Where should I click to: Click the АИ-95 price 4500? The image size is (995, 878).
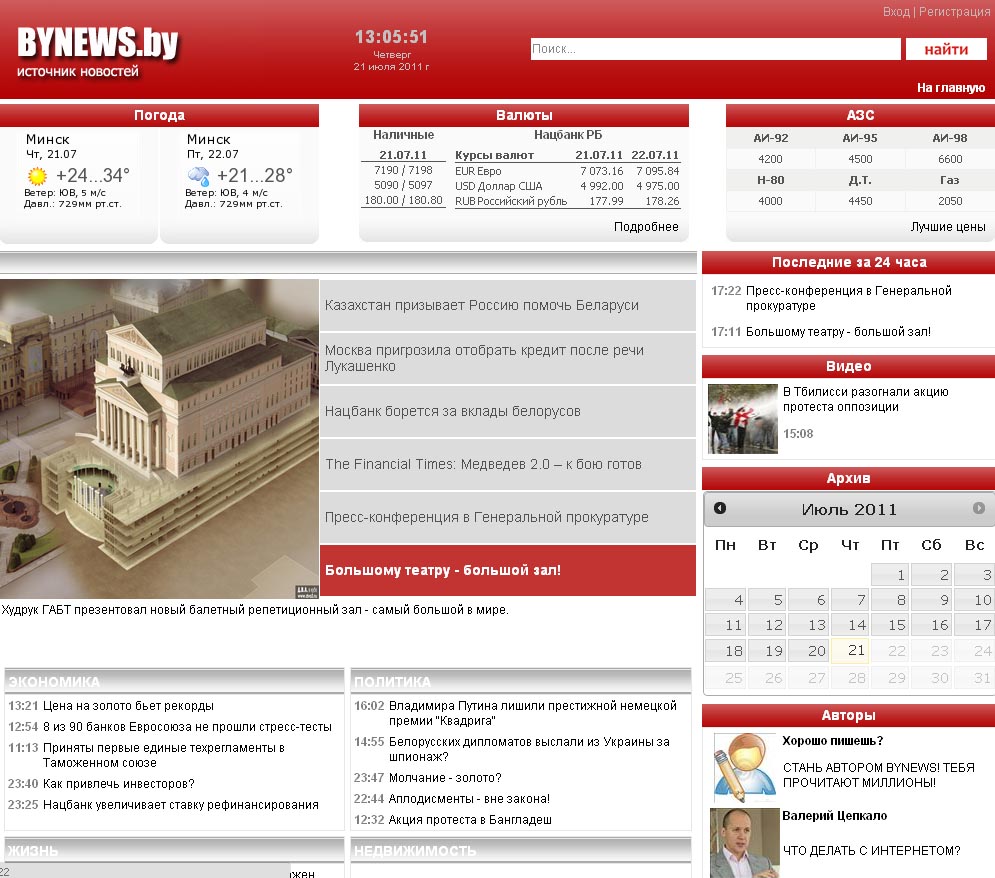(x=860, y=159)
